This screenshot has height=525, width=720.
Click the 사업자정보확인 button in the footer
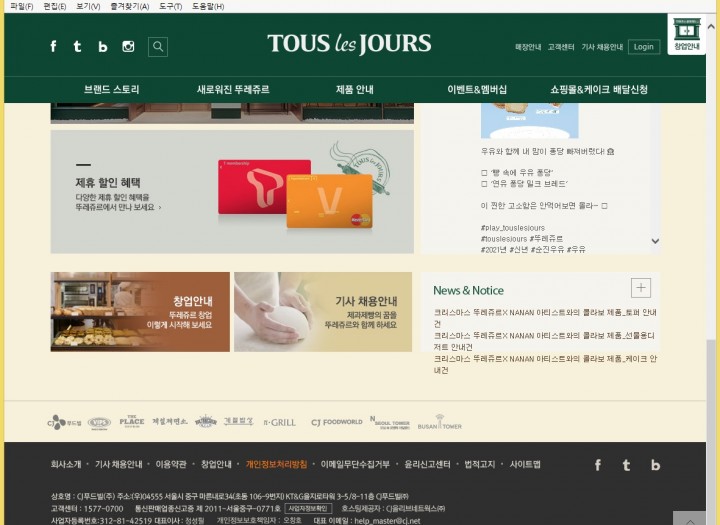click(308, 508)
